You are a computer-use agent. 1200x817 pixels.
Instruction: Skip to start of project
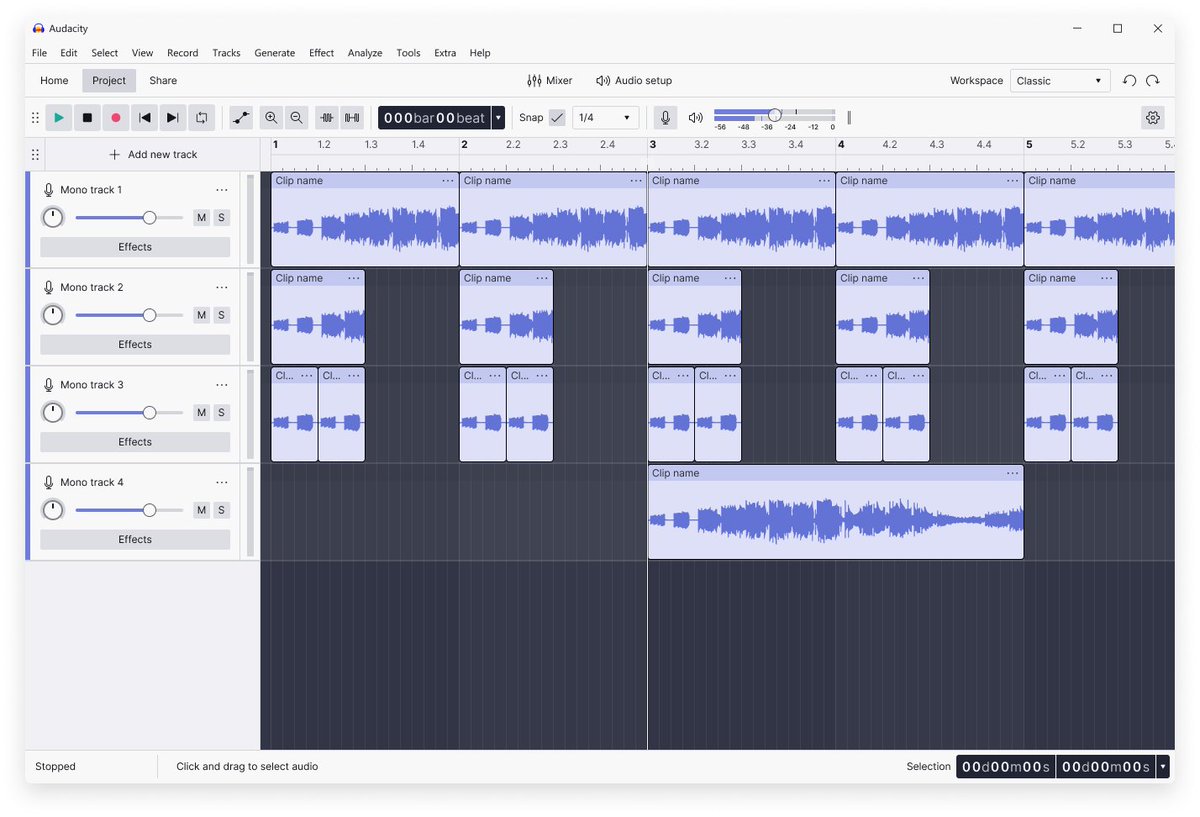144,118
